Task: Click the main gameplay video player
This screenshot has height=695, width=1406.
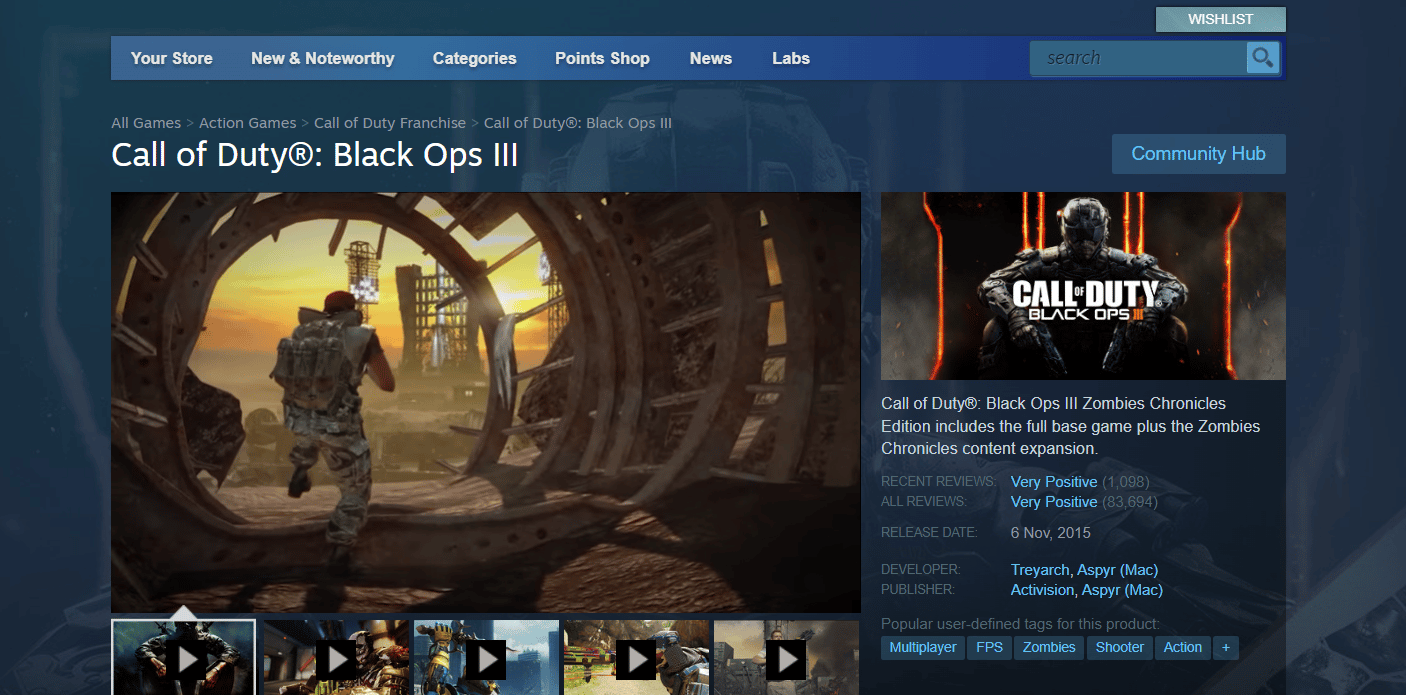Action: point(486,402)
